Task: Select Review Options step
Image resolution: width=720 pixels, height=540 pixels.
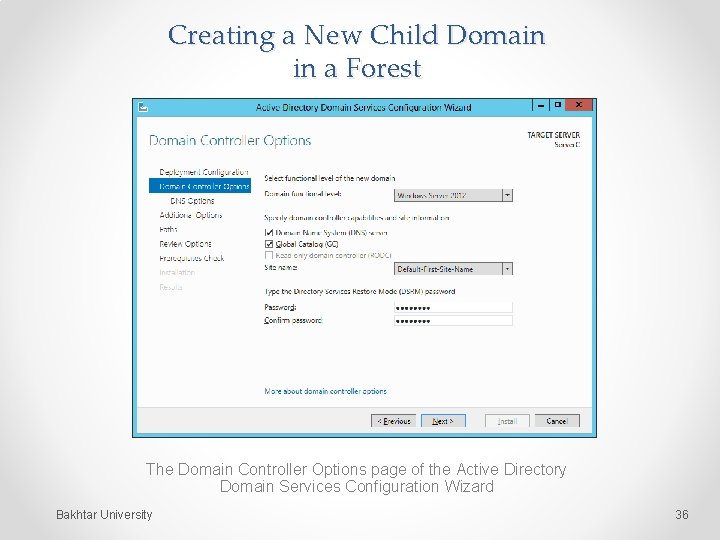Action: [x=185, y=244]
